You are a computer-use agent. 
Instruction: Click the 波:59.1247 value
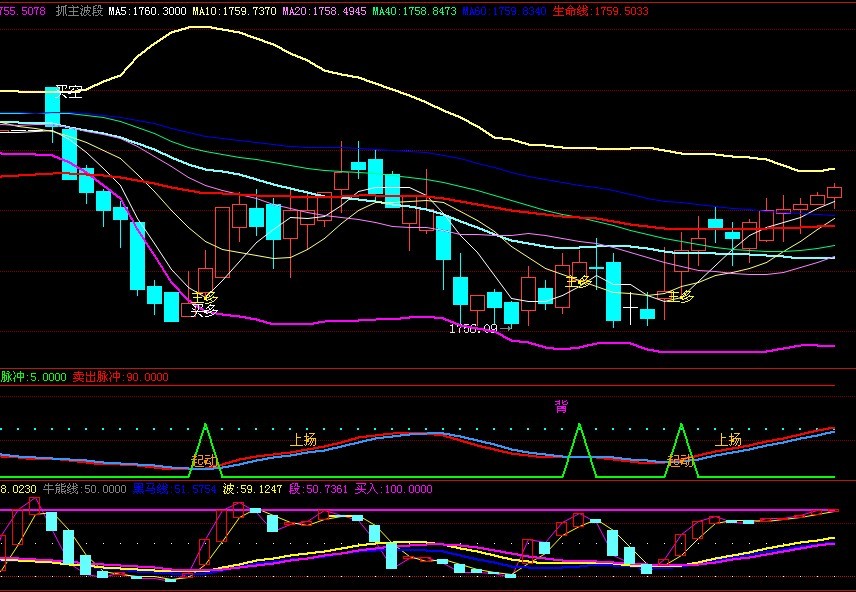coord(252,489)
